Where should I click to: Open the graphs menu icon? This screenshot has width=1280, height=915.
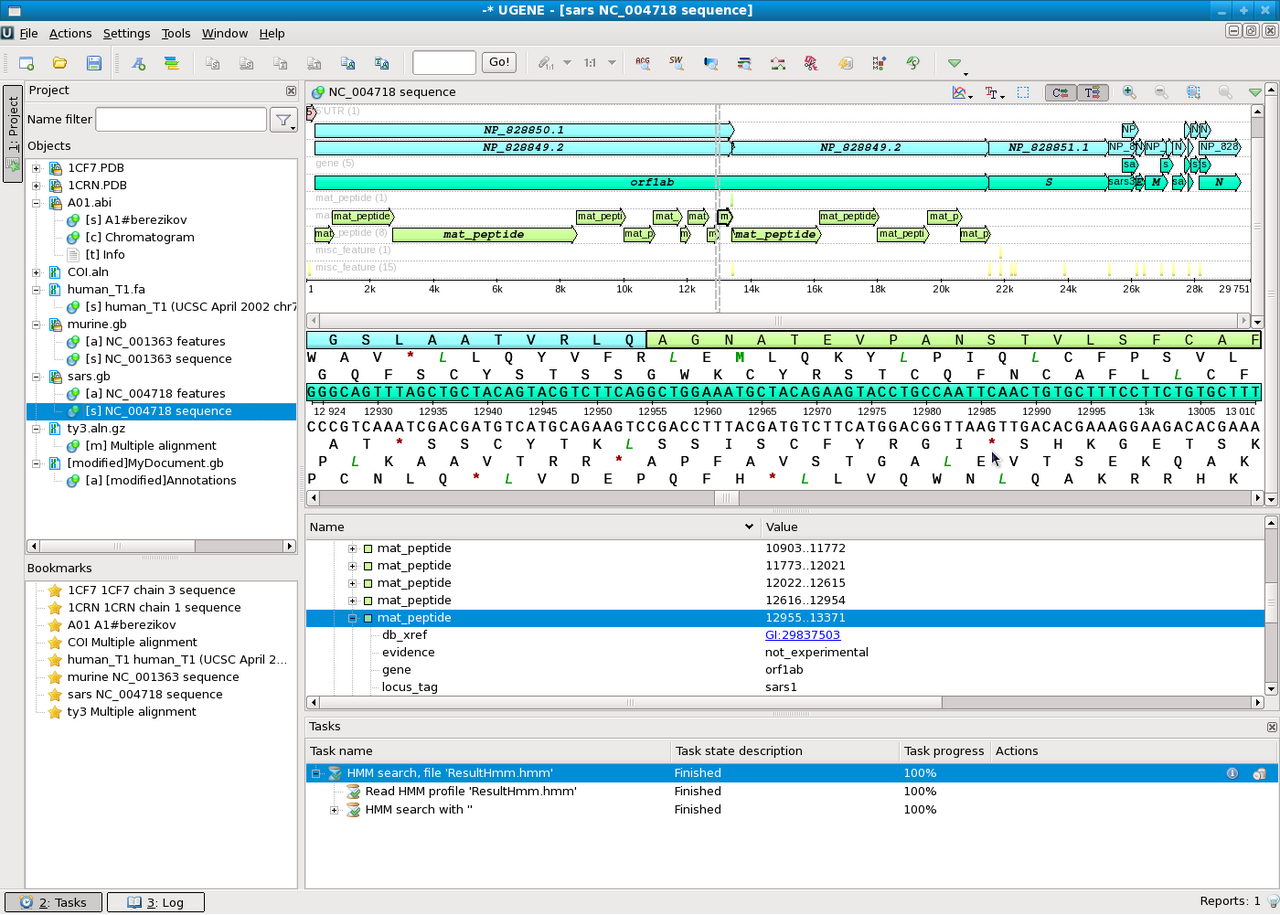tap(962, 92)
